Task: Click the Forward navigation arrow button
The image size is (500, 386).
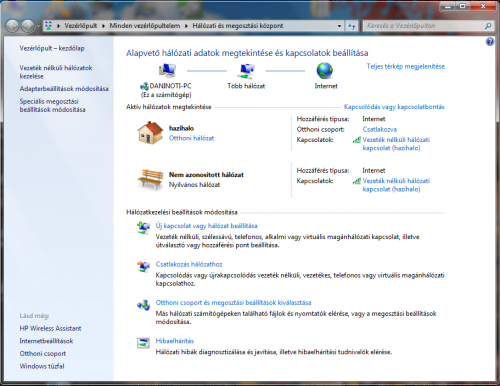Action: (x=28, y=26)
